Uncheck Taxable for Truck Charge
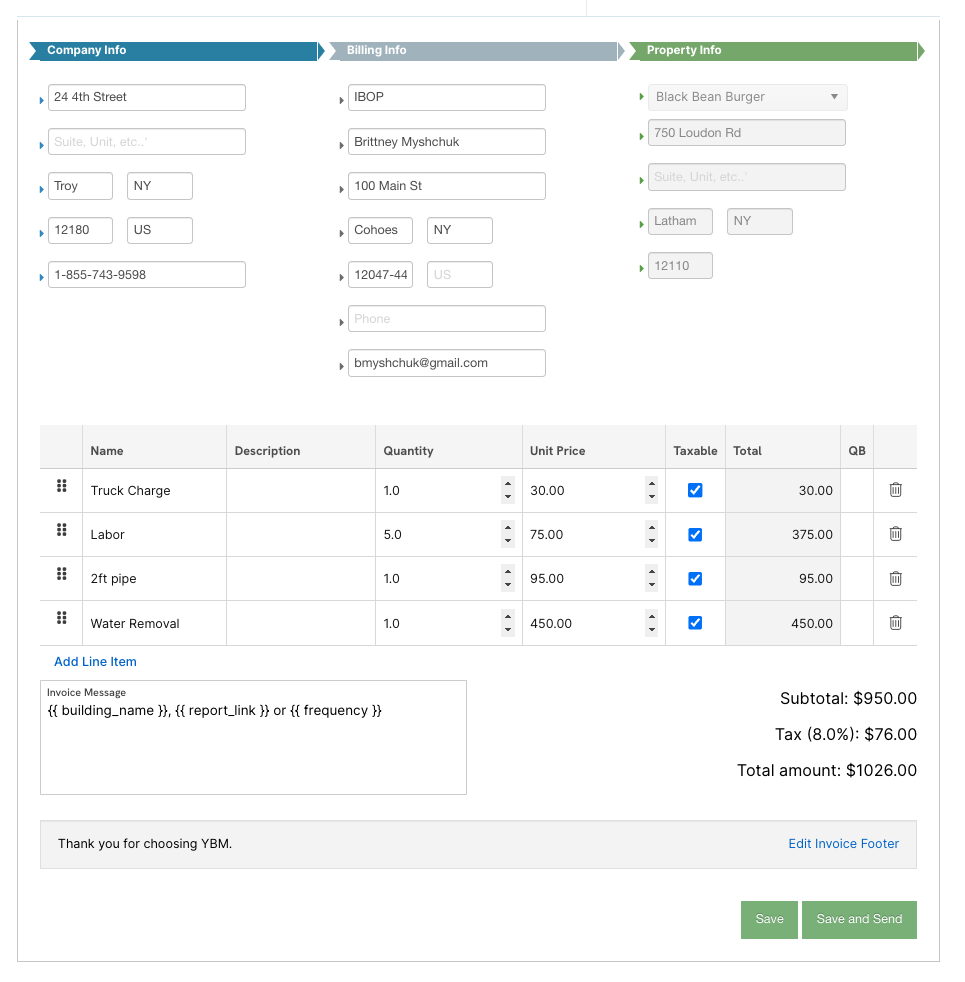This screenshot has width=965, height=982. [x=695, y=490]
